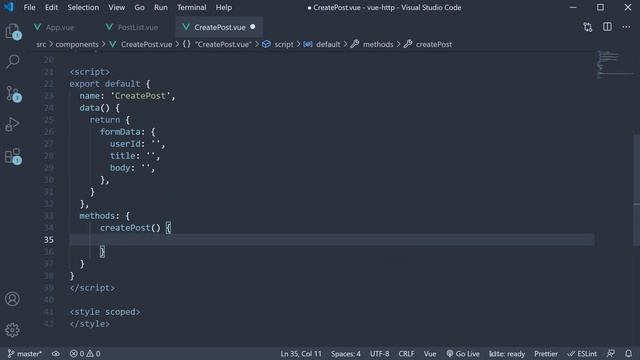Click 'export default' on line 22
The height and width of the screenshot is (360, 640).
[x=105, y=84]
